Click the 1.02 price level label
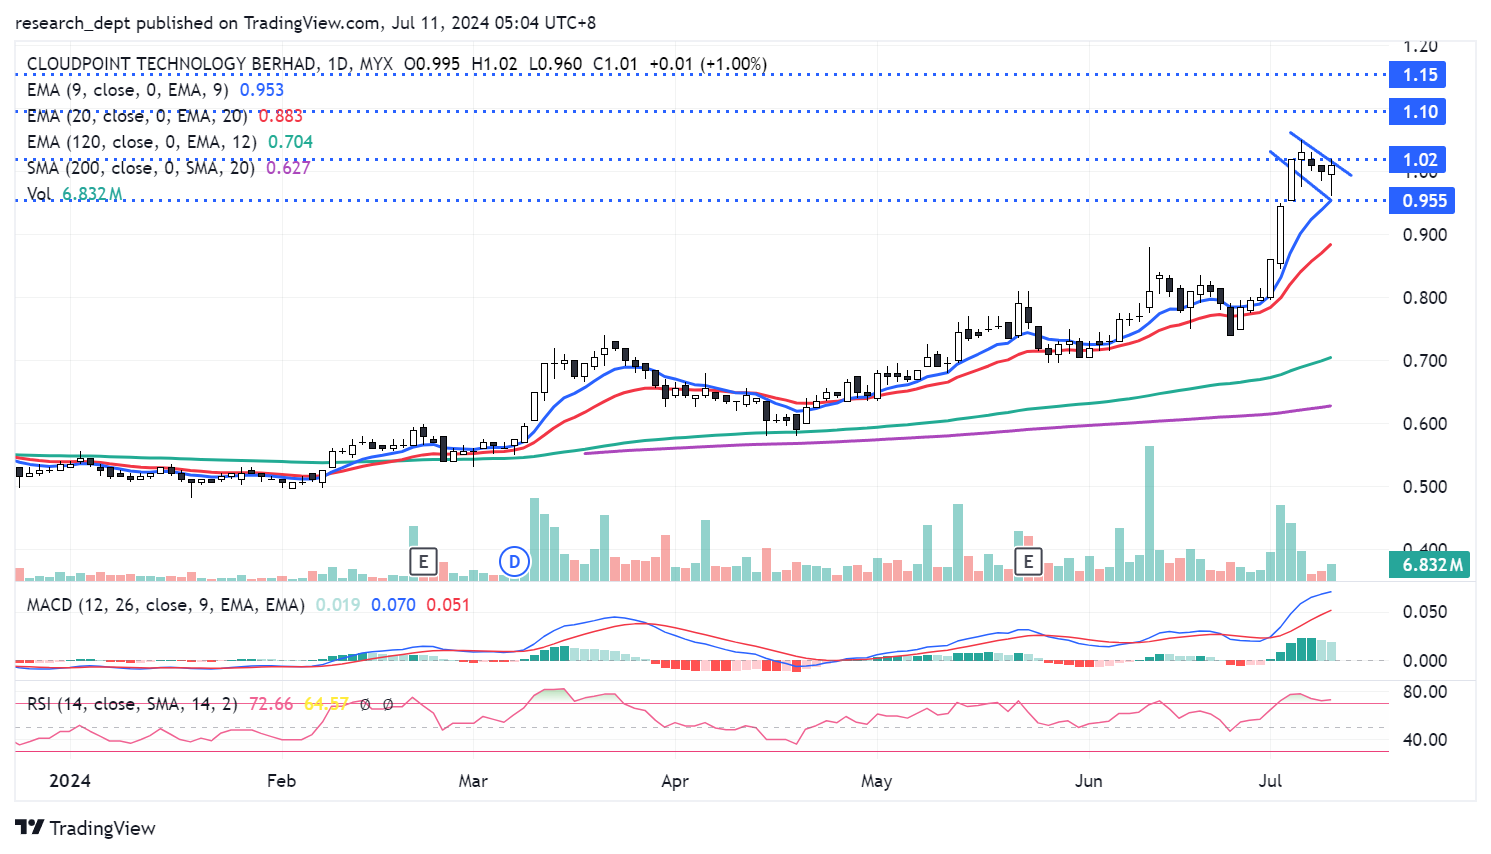Viewport: 1491px width, 854px height. coord(1419,160)
